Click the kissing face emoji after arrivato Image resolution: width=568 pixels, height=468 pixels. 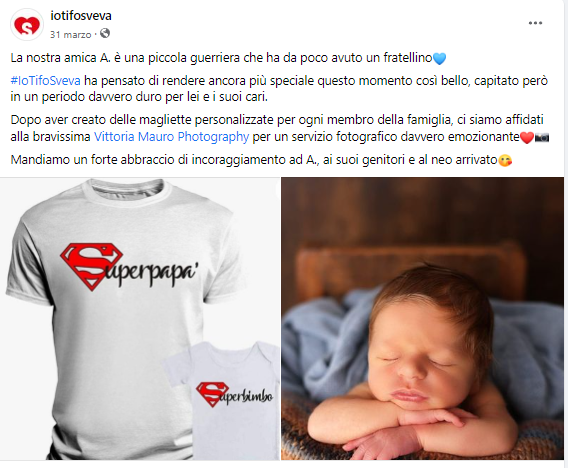[x=505, y=160]
